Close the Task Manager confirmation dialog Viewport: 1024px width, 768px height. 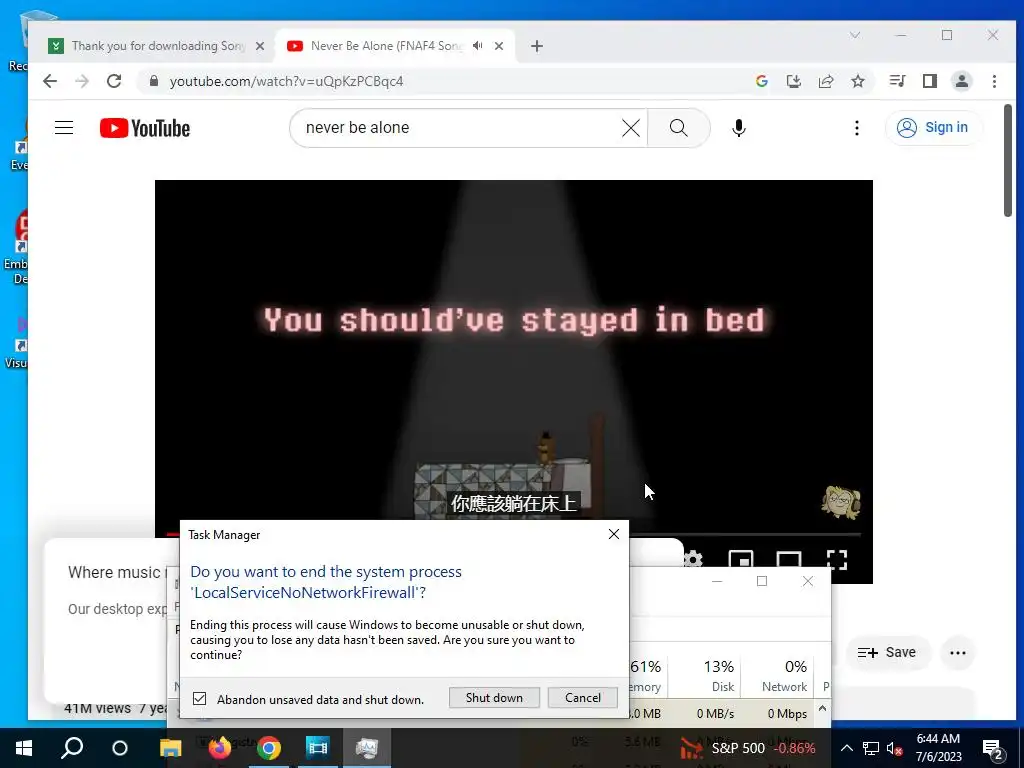point(614,534)
